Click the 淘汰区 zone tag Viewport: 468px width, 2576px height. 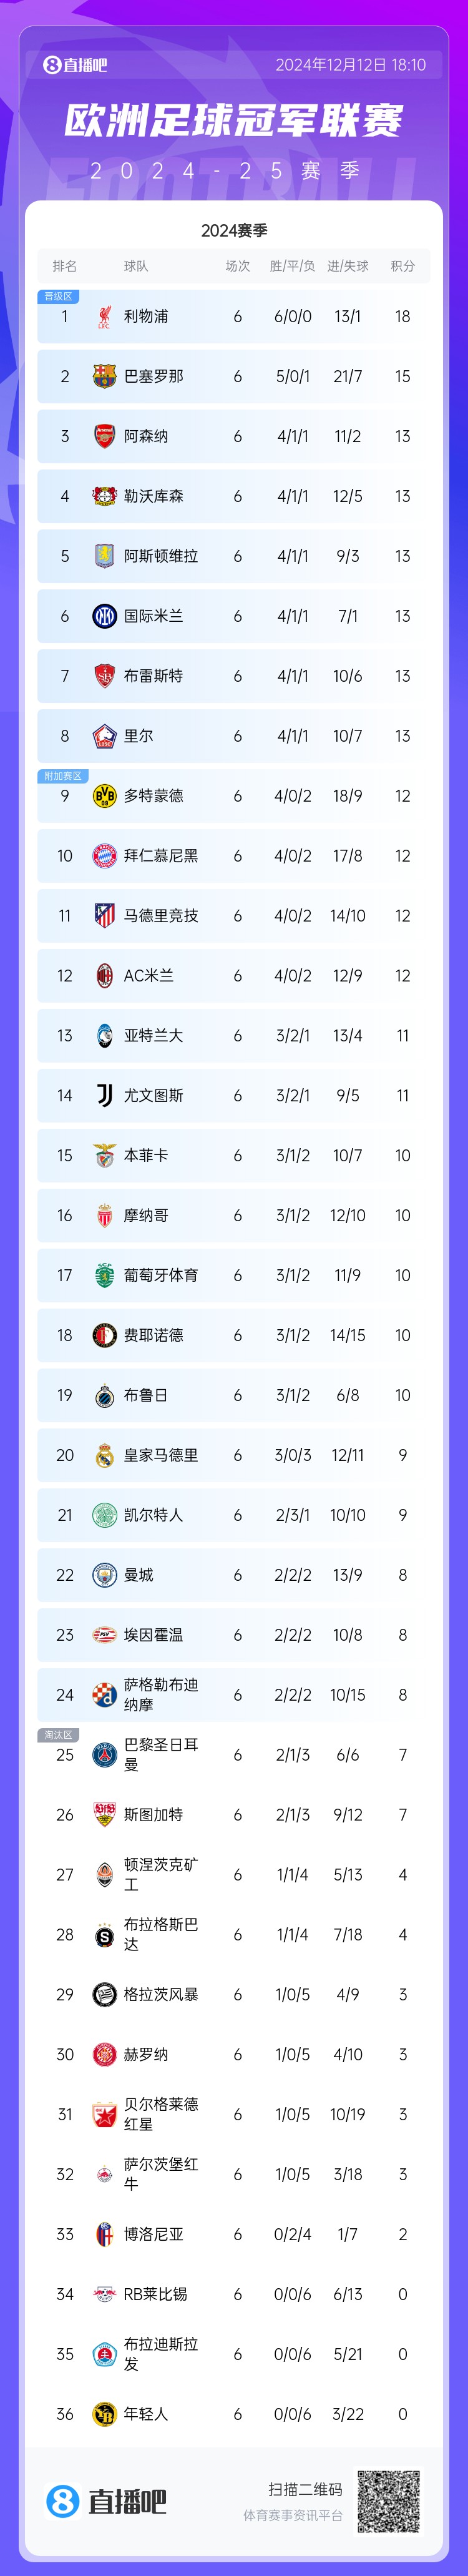59,1735
